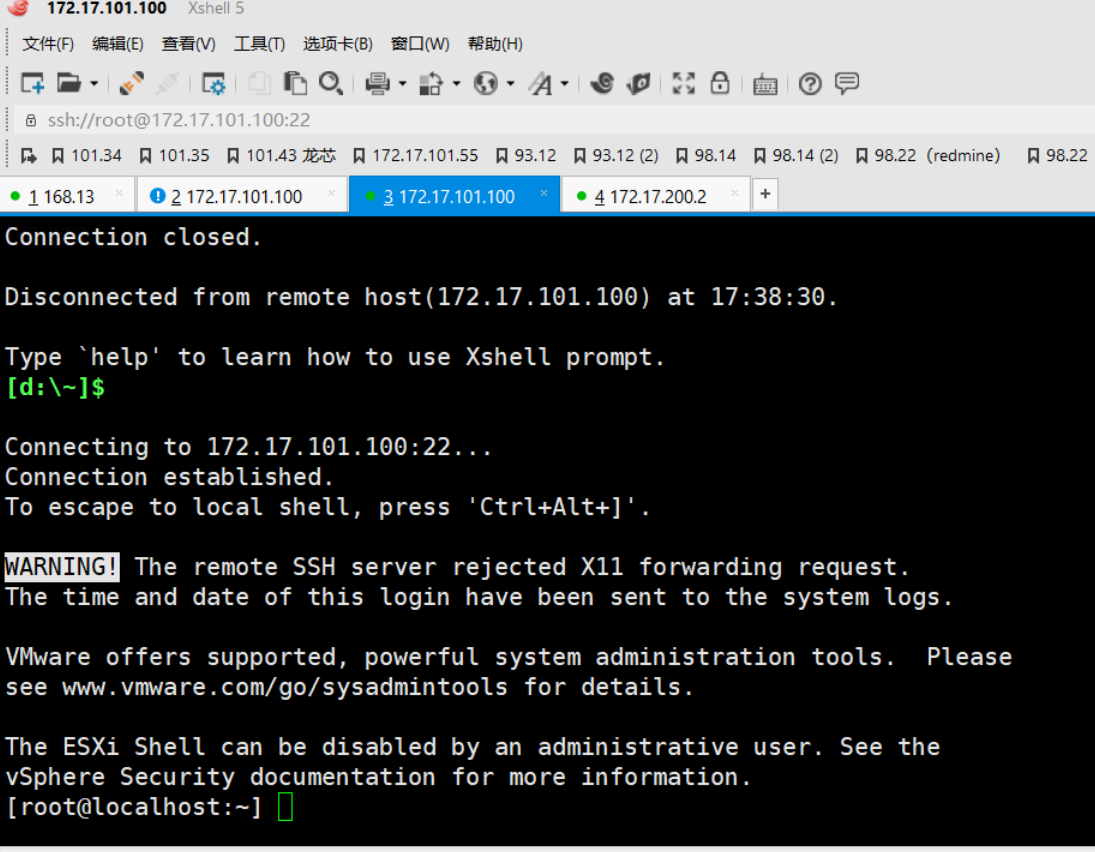Open the 帮助(H) menu
Viewport: 1095px width, 852px height.
point(495,44)
